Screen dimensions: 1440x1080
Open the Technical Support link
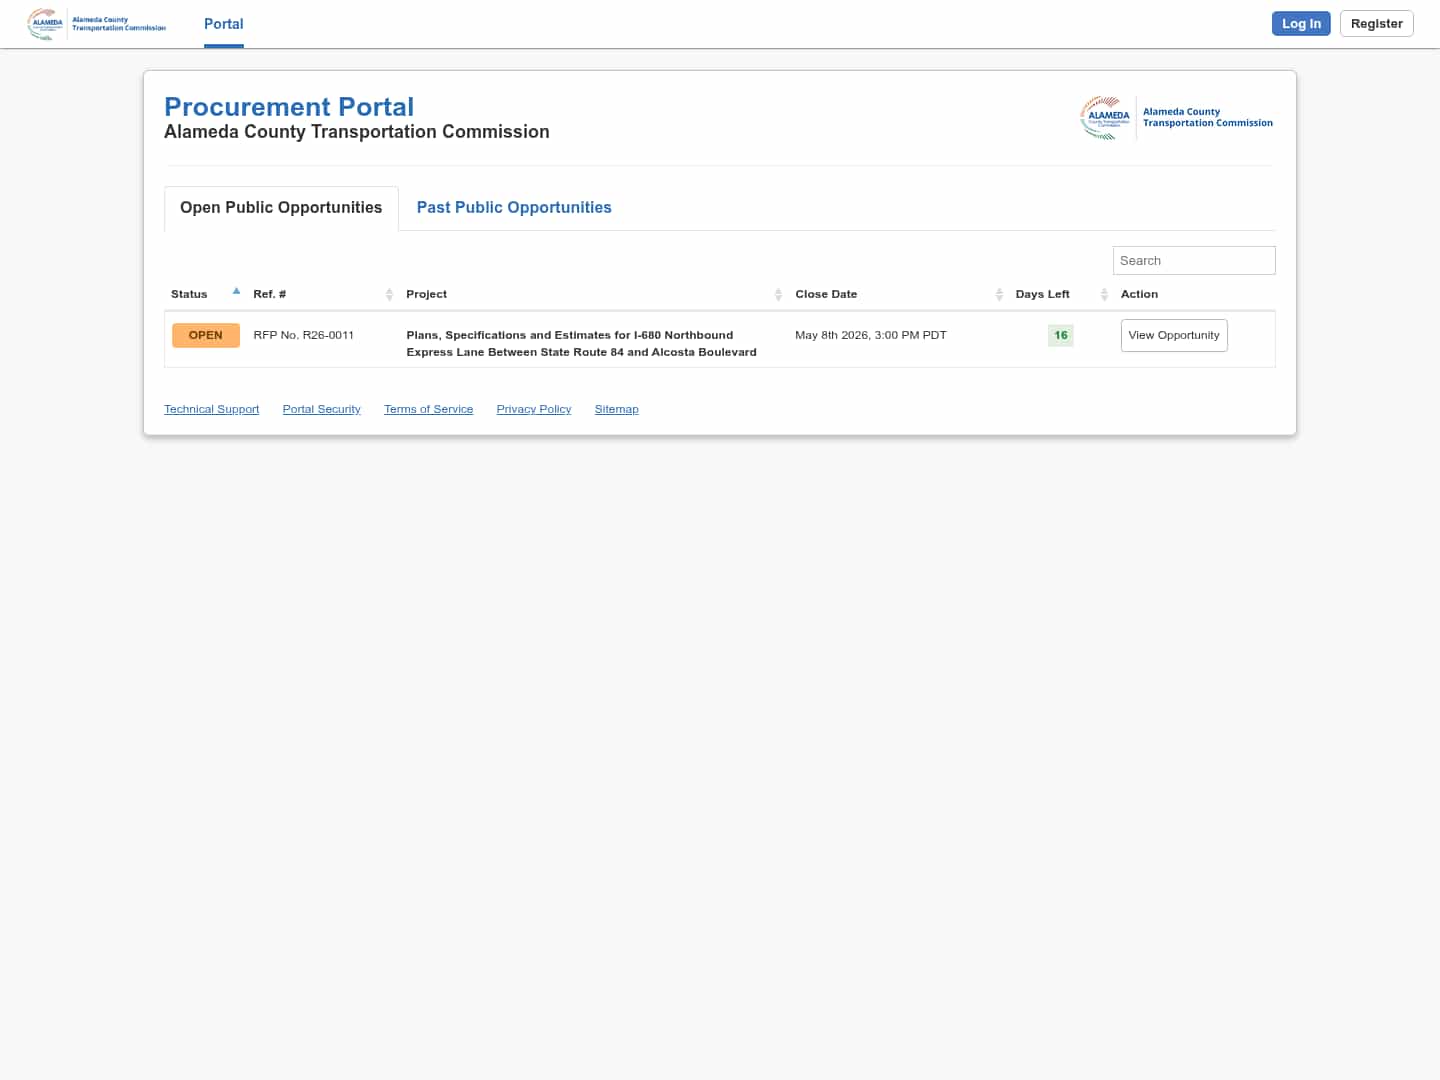tap(211, 409)
